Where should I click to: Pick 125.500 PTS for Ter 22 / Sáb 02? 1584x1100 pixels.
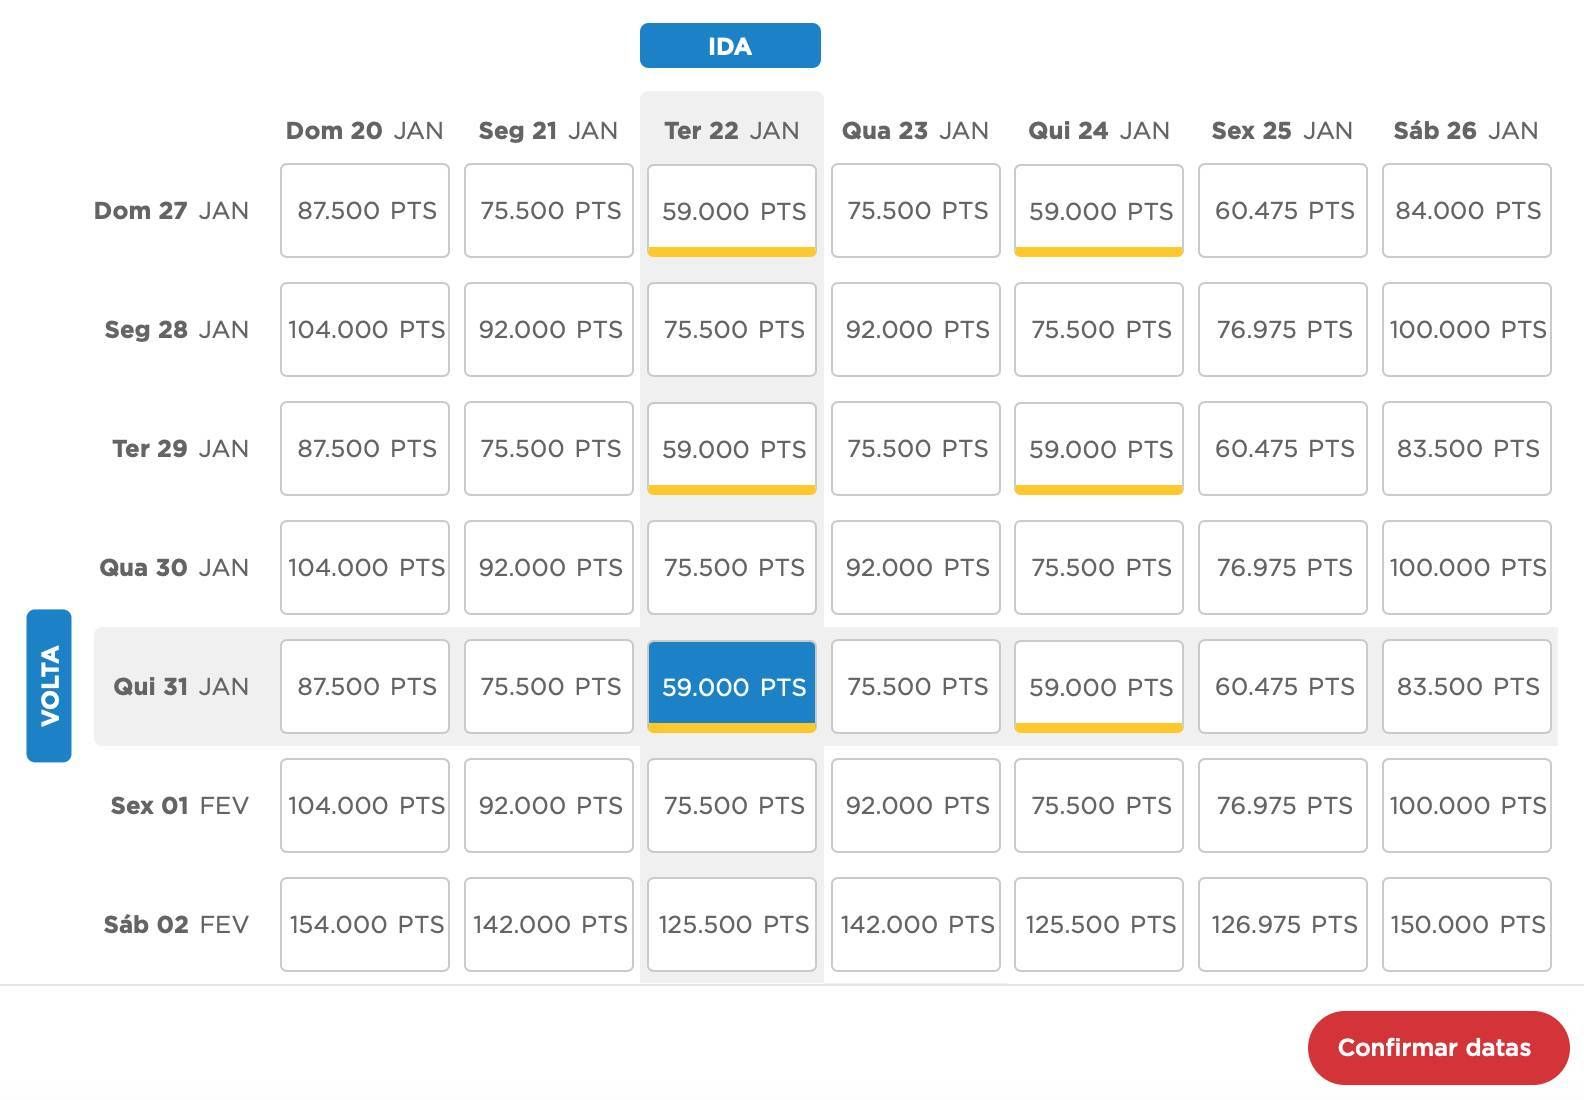point(732,925)
